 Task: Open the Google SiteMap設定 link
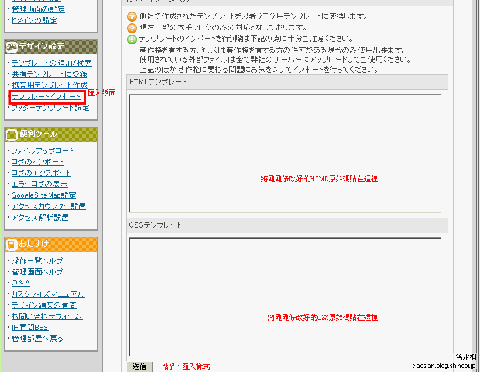[44, 195]
